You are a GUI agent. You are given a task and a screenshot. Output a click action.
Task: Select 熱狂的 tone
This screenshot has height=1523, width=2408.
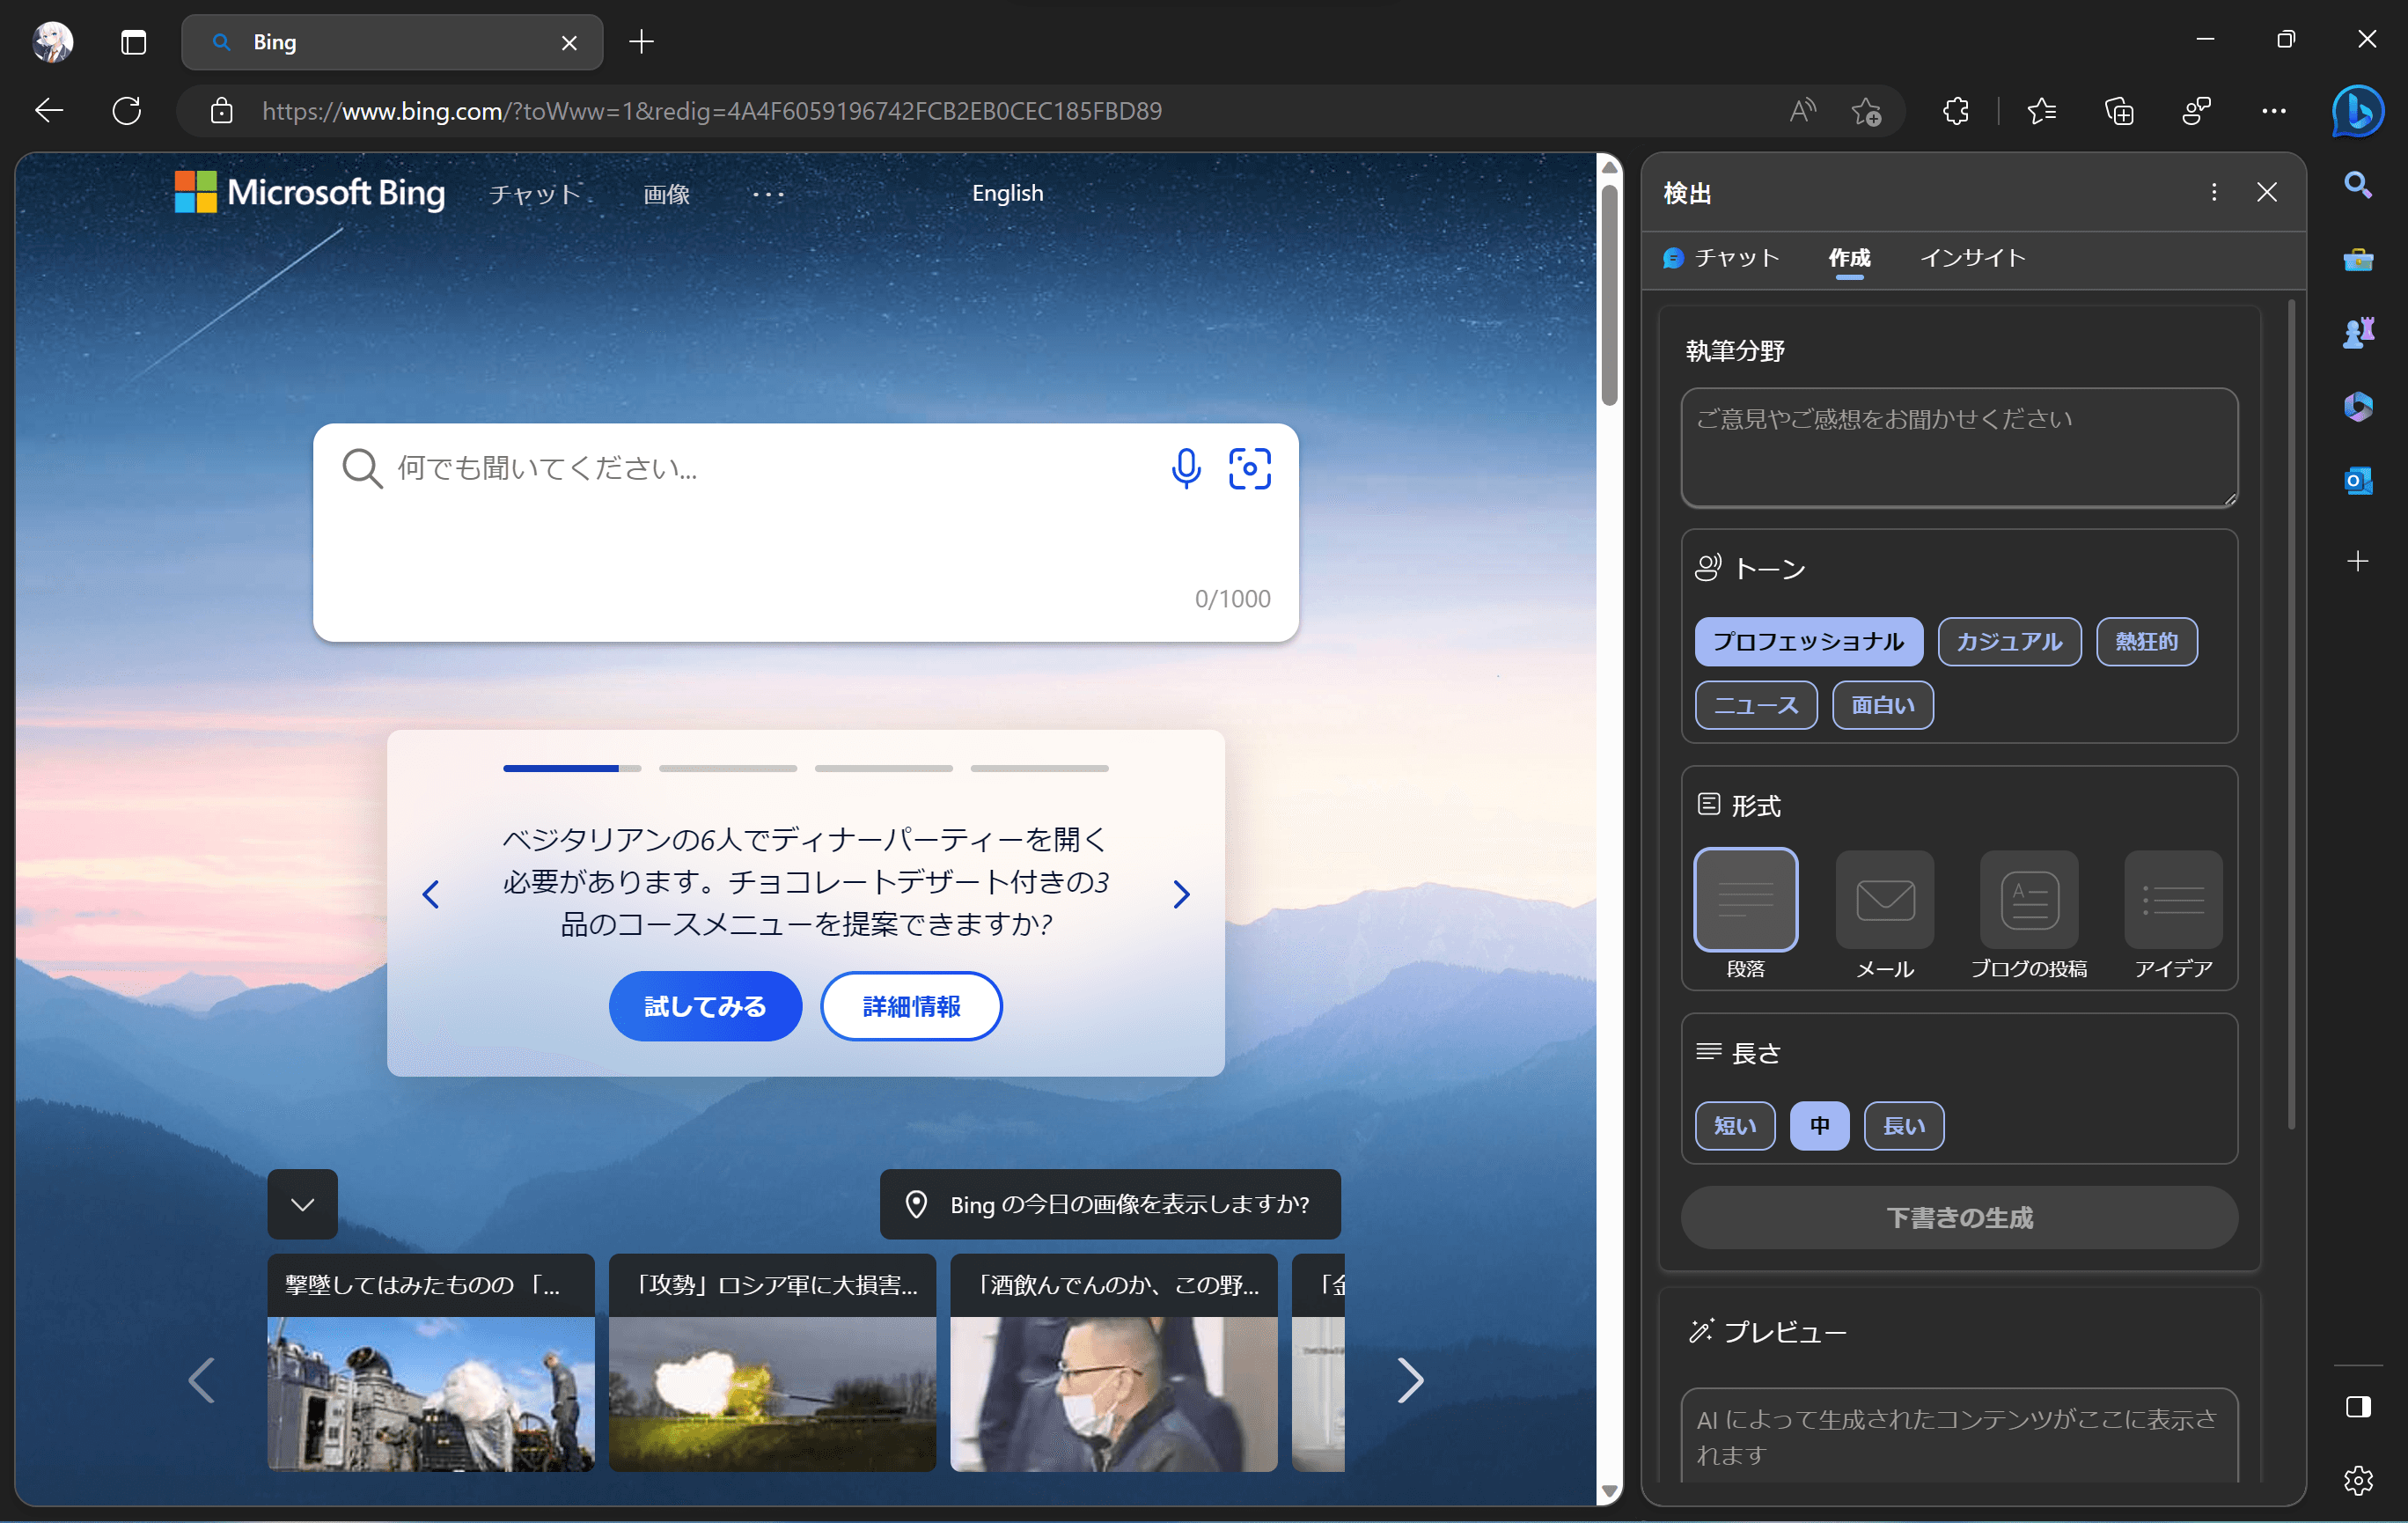coord(2146,642)
